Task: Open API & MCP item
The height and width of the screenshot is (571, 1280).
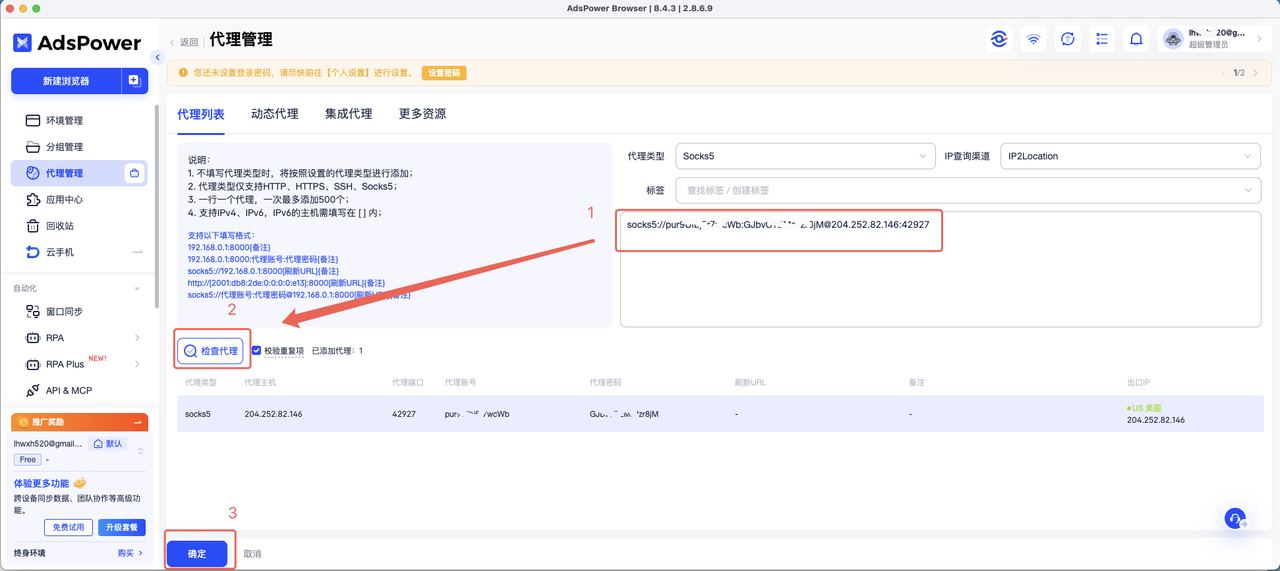Action: point(68,390)
